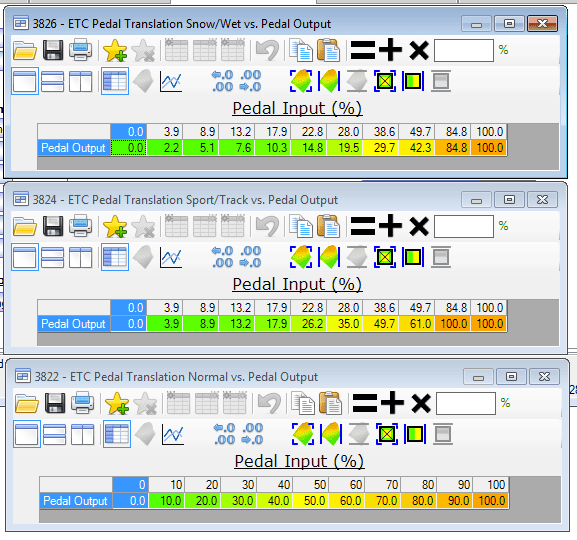Toggle horizontal split layout in Snow/Wet window
The width and height of the screenshot is (577, 540).
52,81
